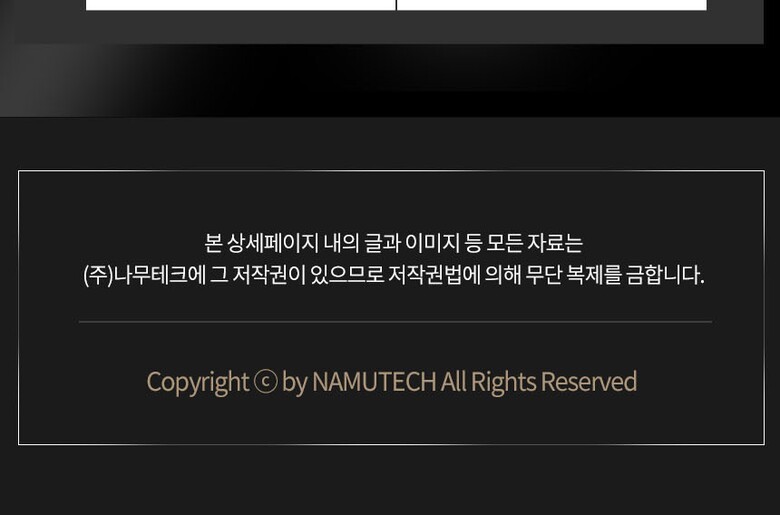Screen dimensions: 780x515
Task: Click the vertical divider between the white panels
Action: click(396, 5)
